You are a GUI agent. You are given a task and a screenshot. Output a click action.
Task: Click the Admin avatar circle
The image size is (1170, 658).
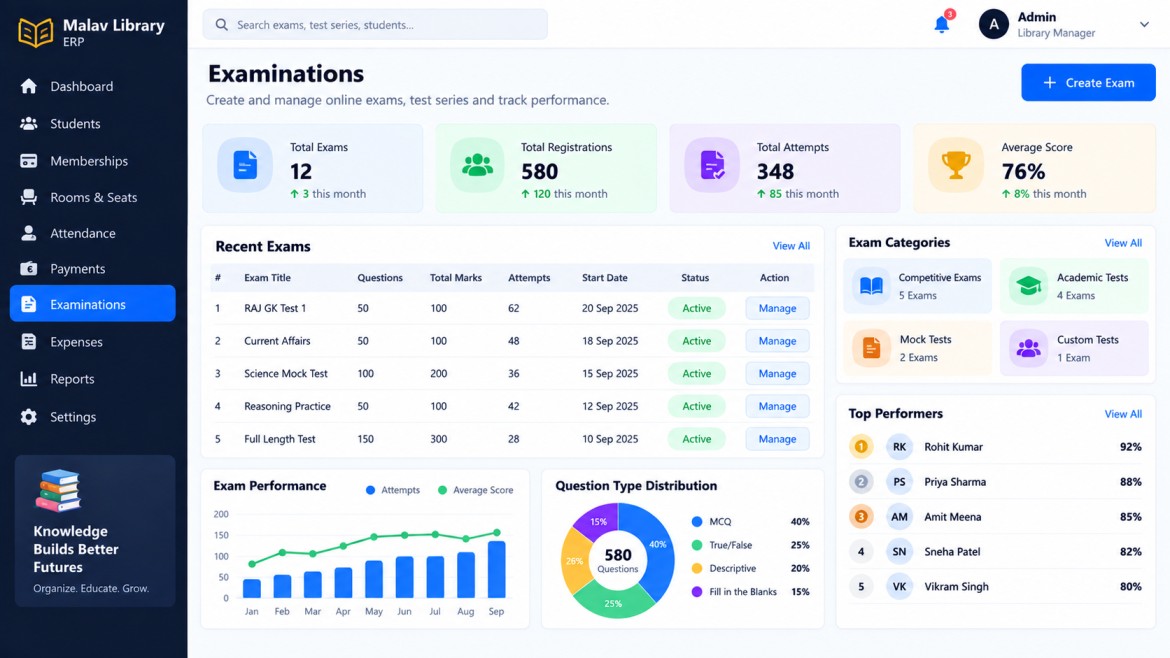click(993, 25)
